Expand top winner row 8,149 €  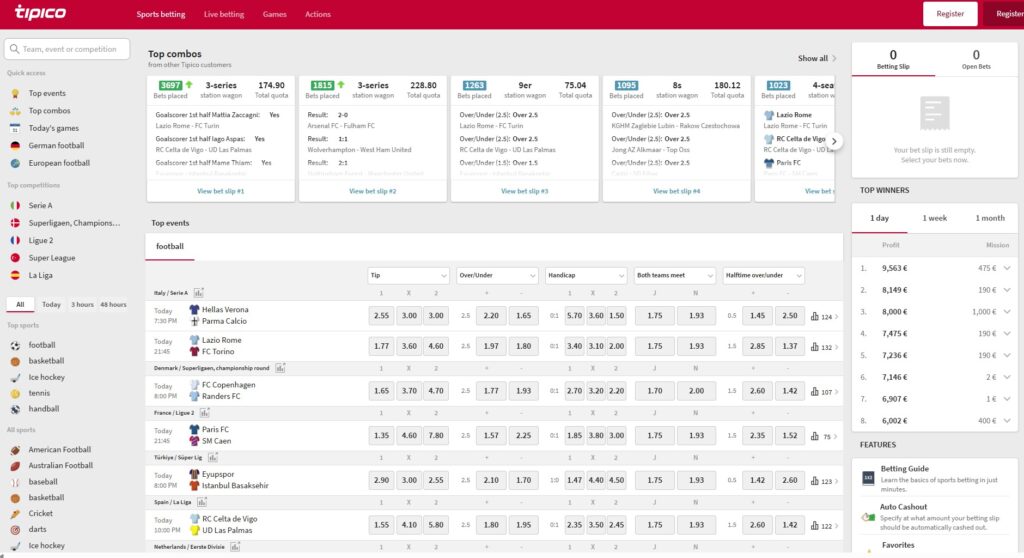click(1007, 290)
